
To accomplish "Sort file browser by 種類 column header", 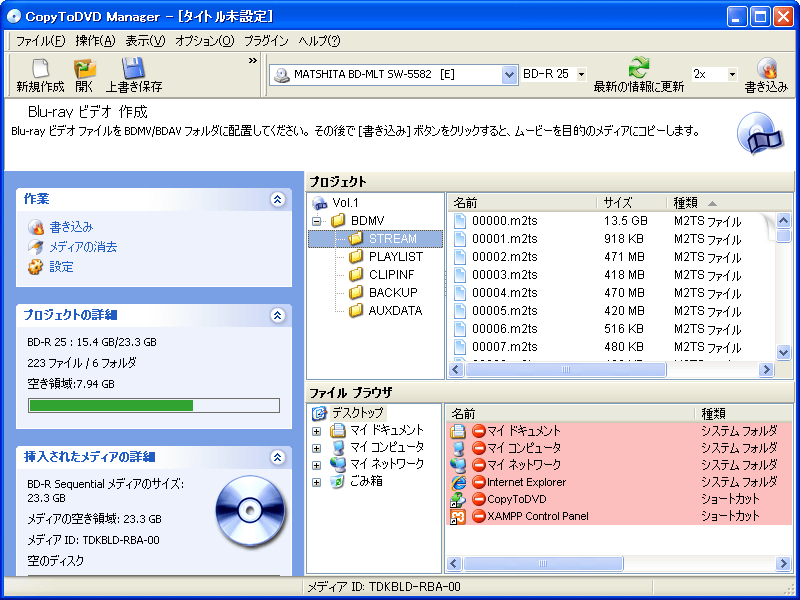I will [x=744, y=413].
